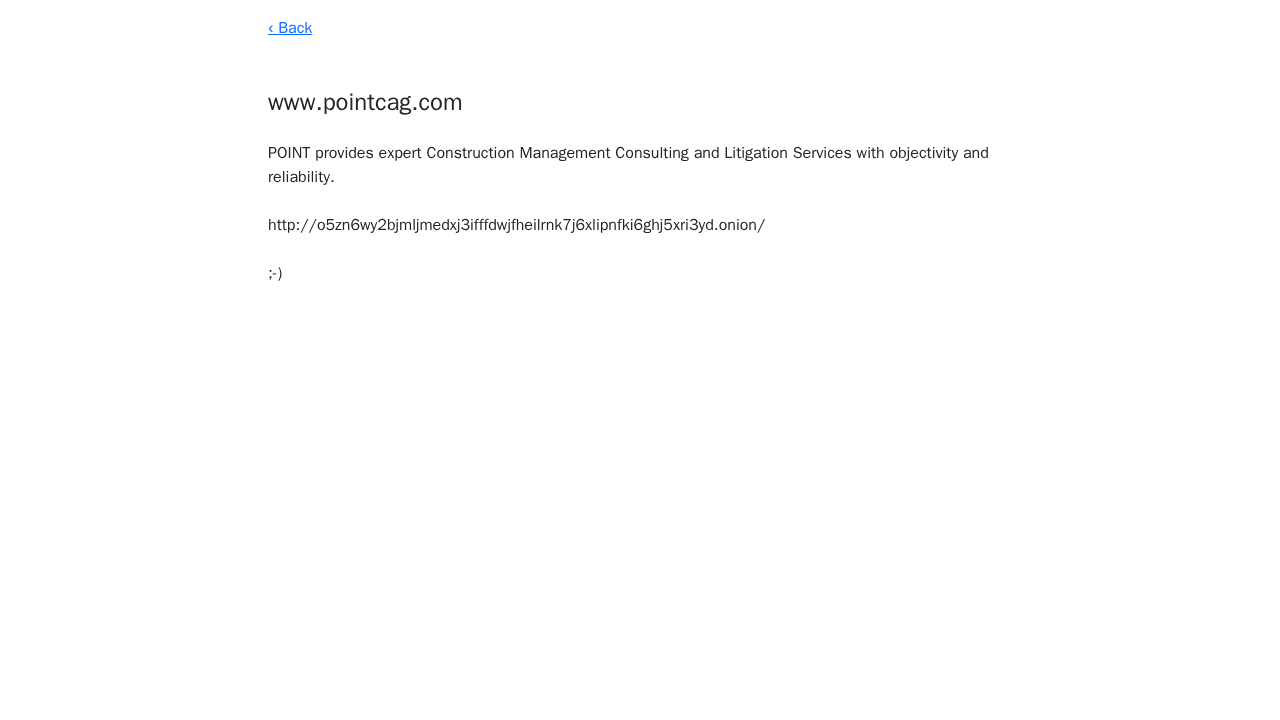
Task: Click the word with before objectivity
Action: pos(870,153)
